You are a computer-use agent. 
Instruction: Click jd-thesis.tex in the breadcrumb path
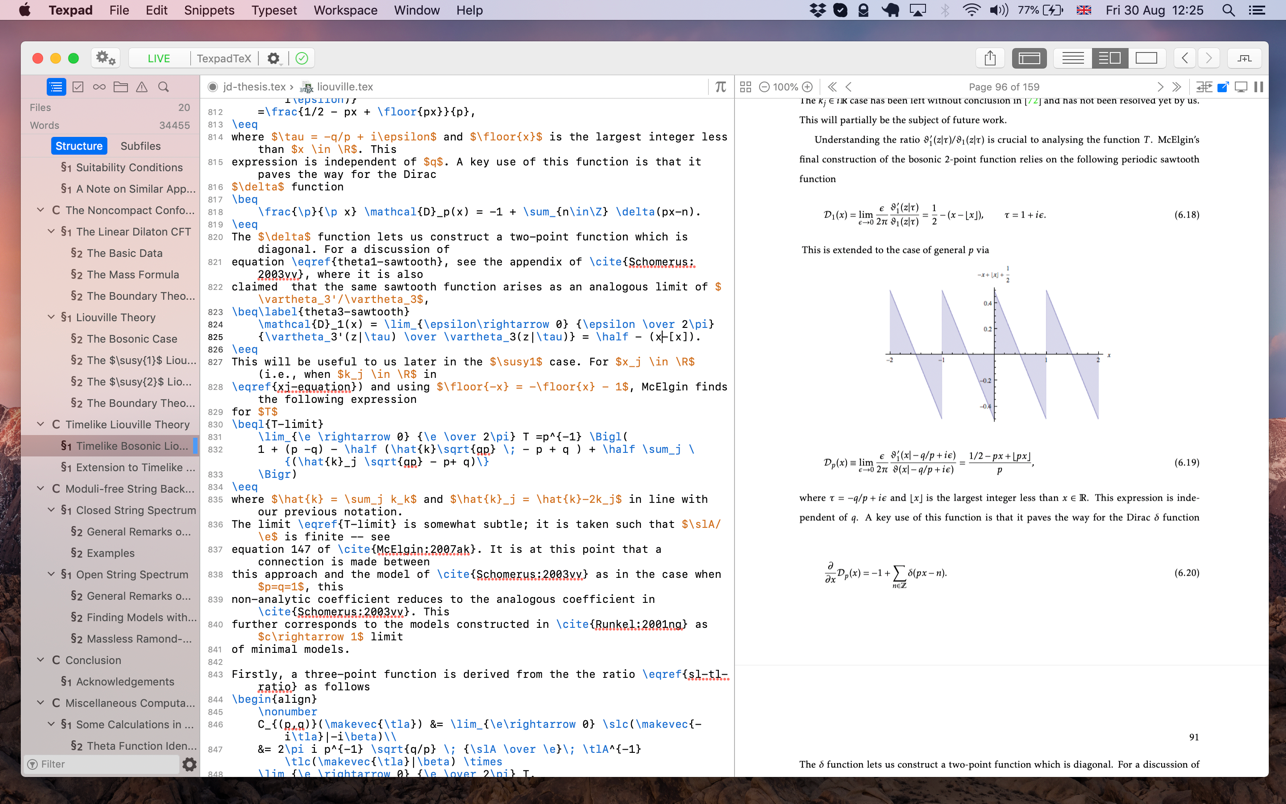click(254, 87)
